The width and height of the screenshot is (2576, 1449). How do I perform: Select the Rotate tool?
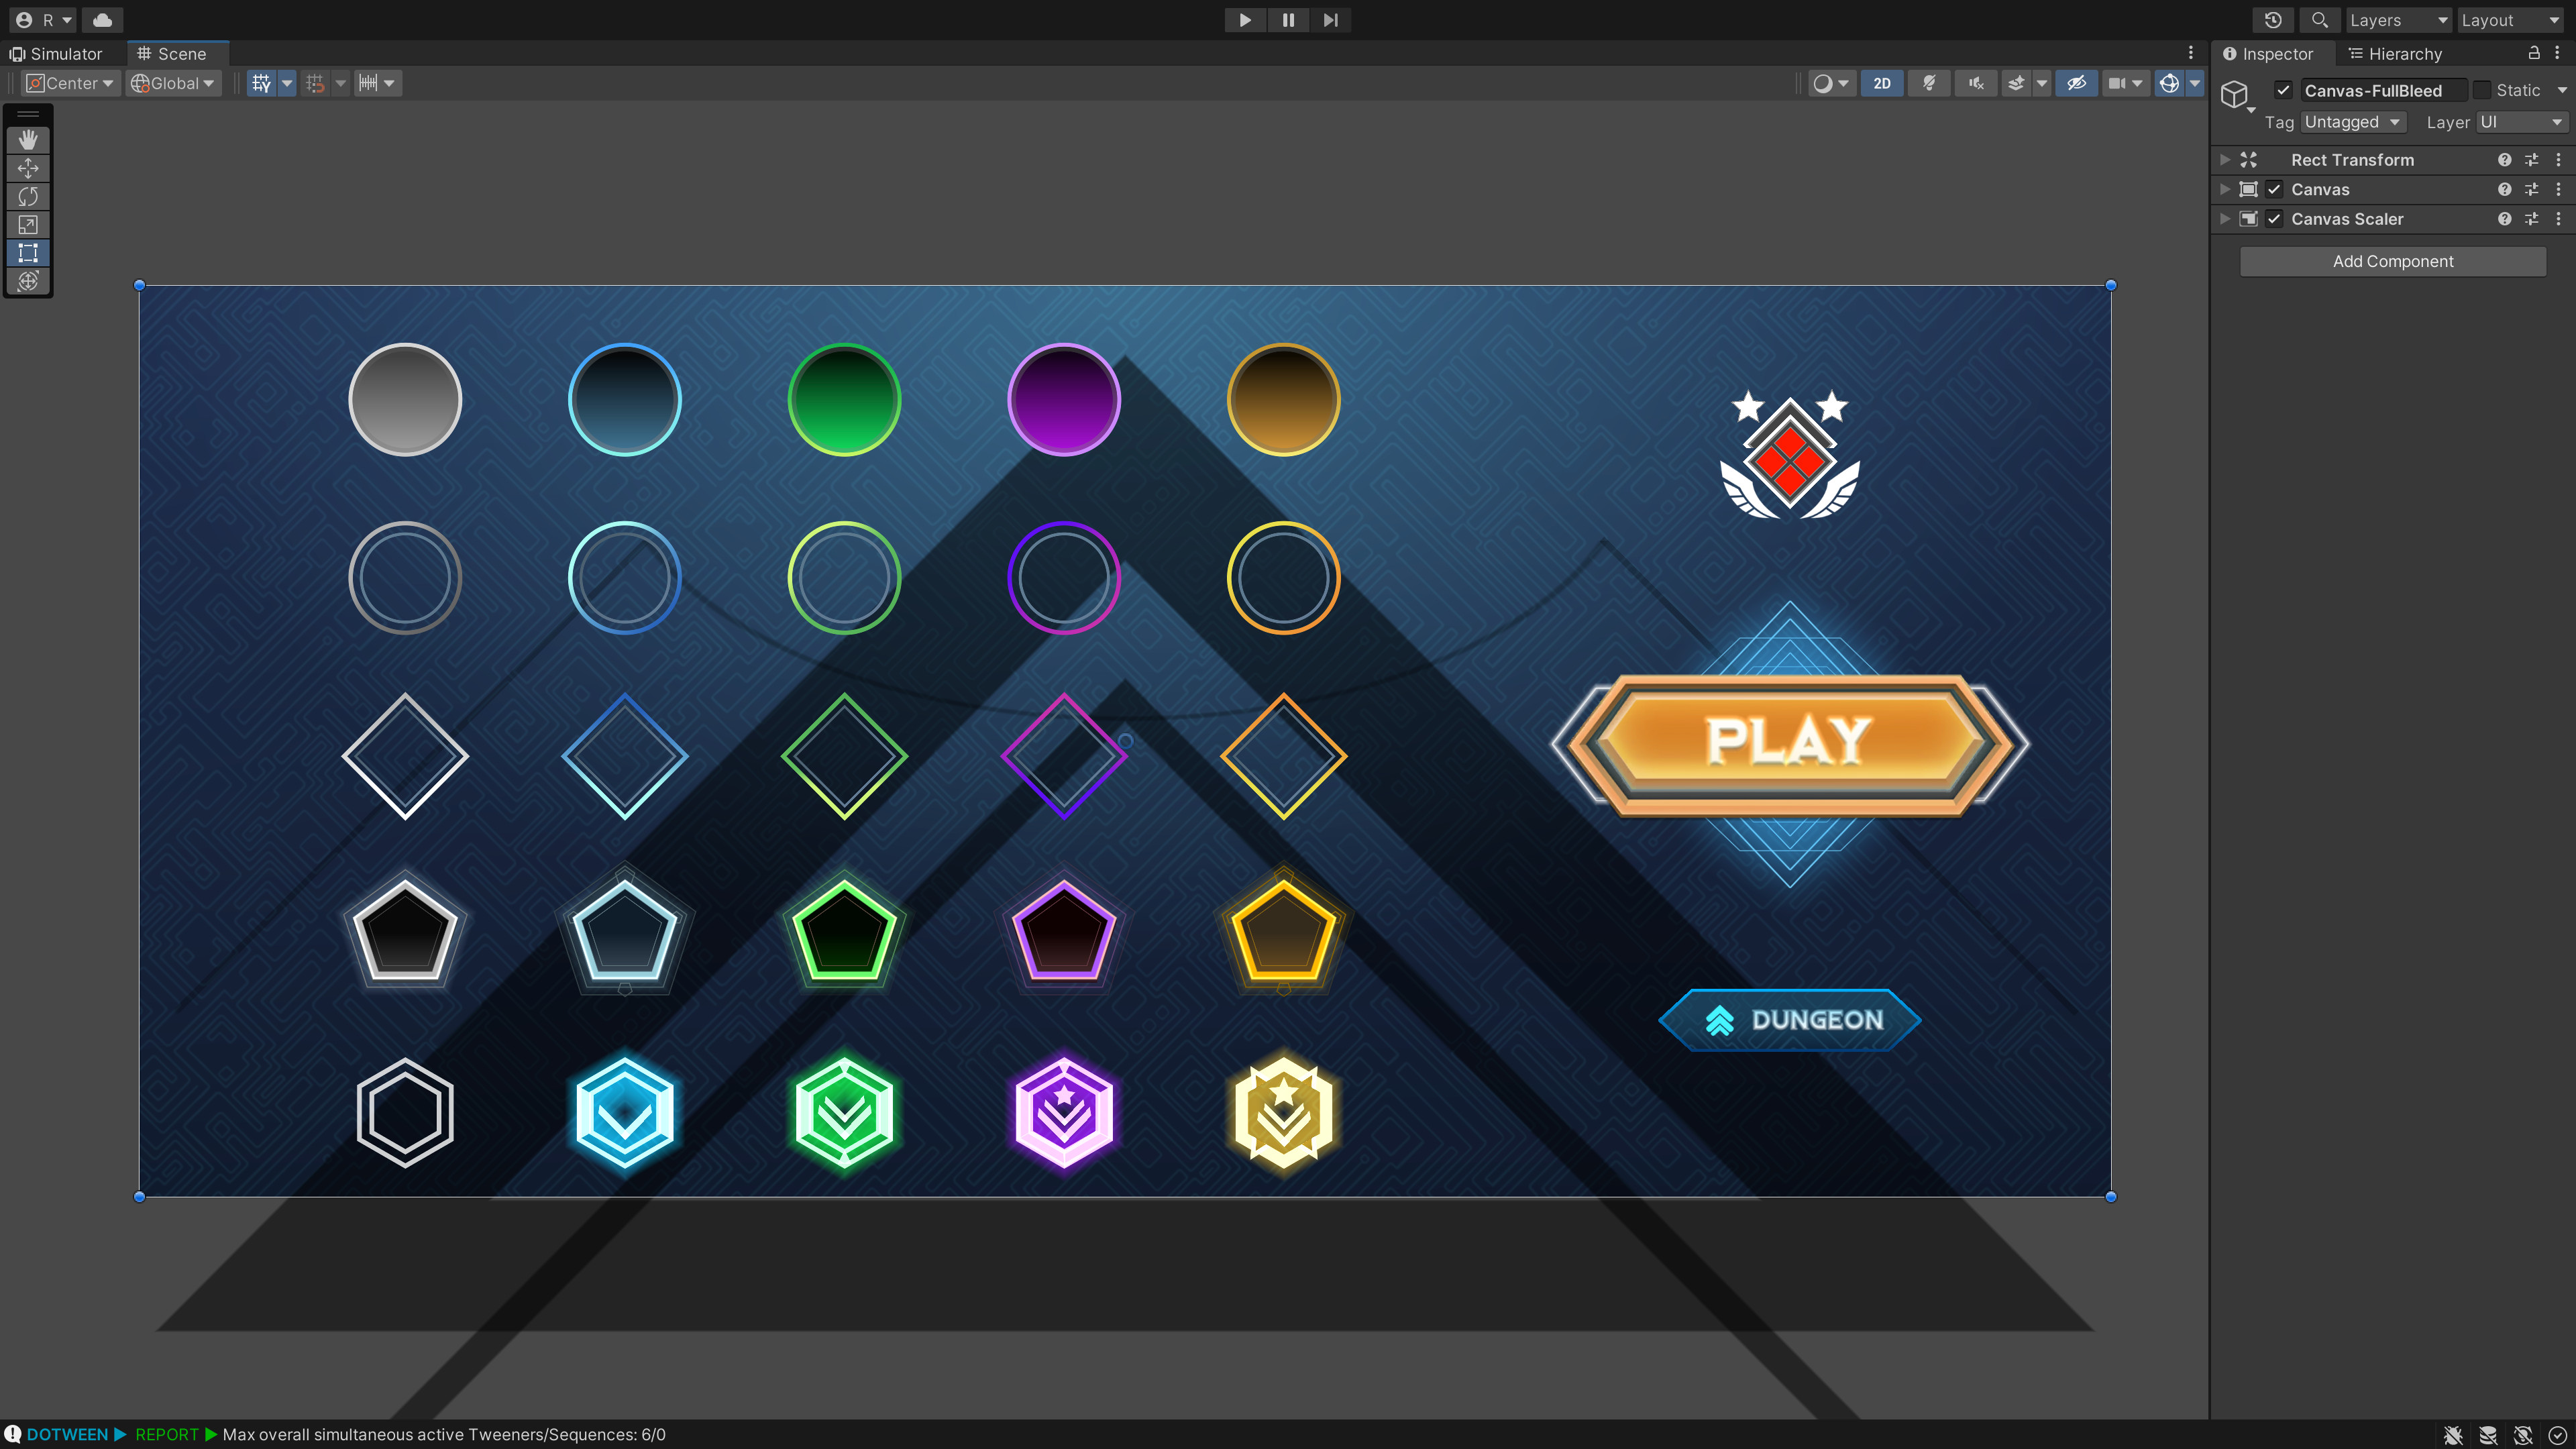pyautogui.click(x=28, y=196)
